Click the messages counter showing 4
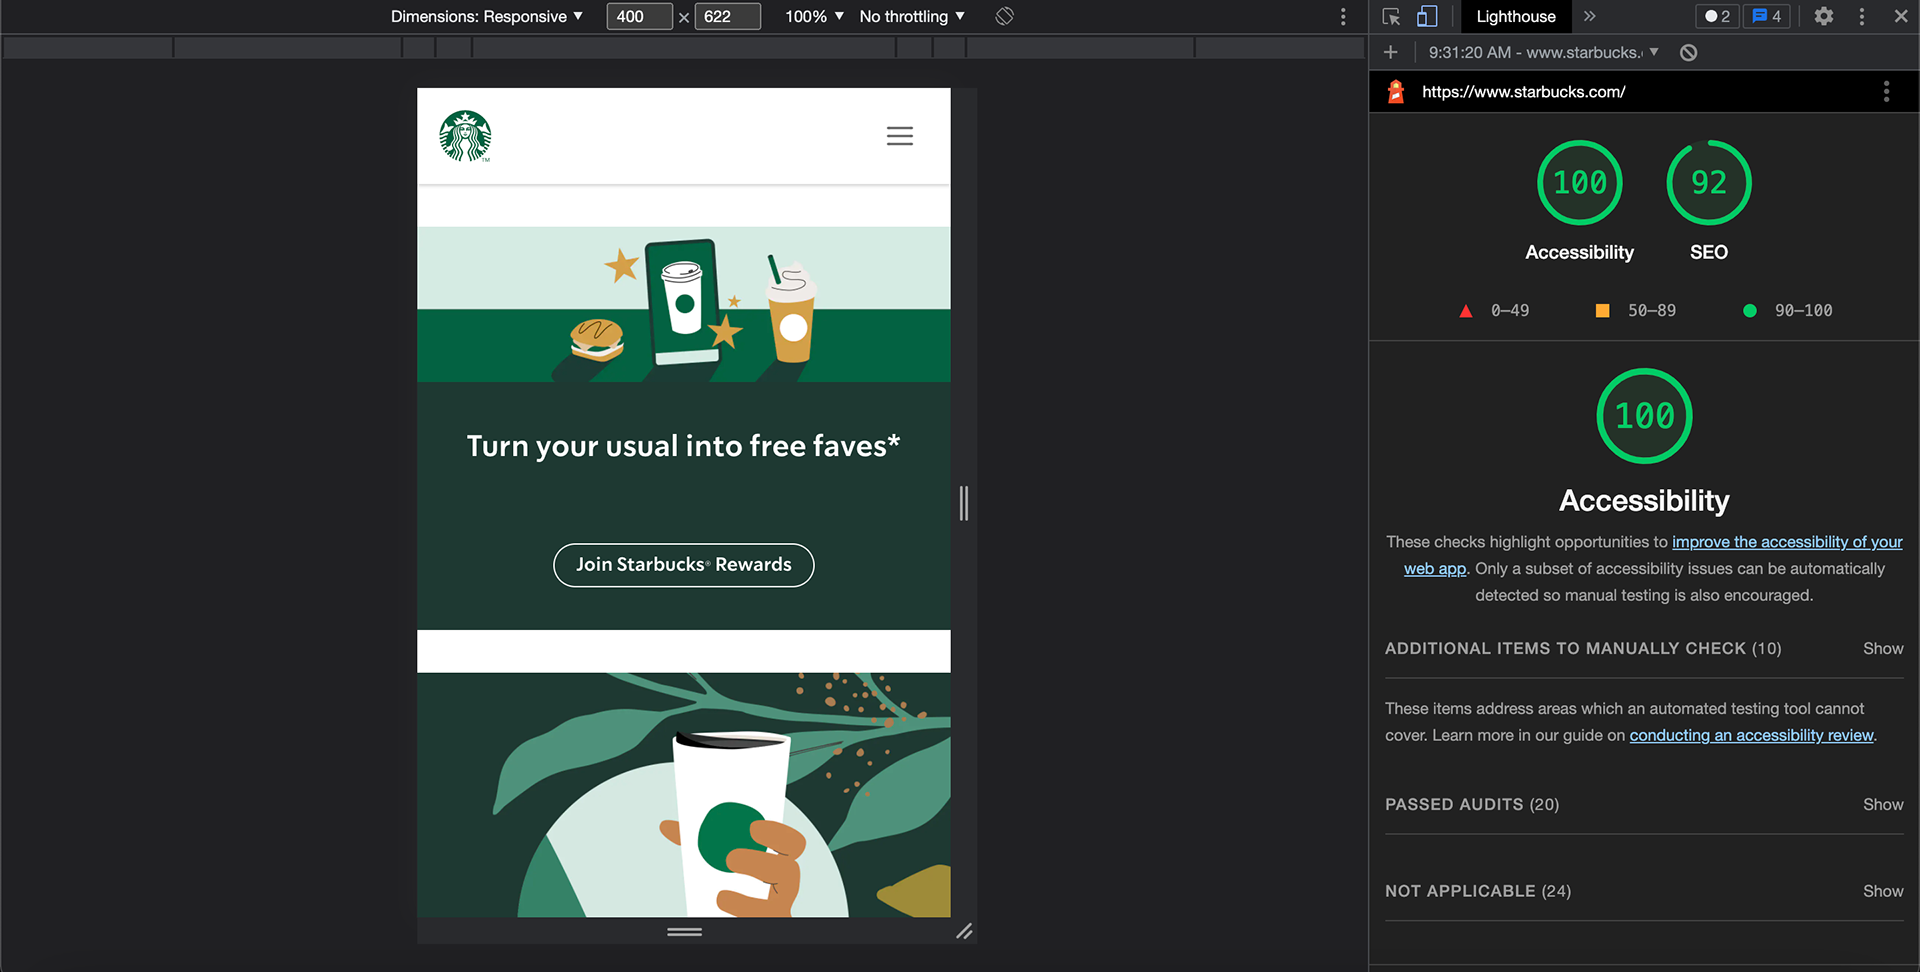 pyautogui.click(x=1767, y=16)
